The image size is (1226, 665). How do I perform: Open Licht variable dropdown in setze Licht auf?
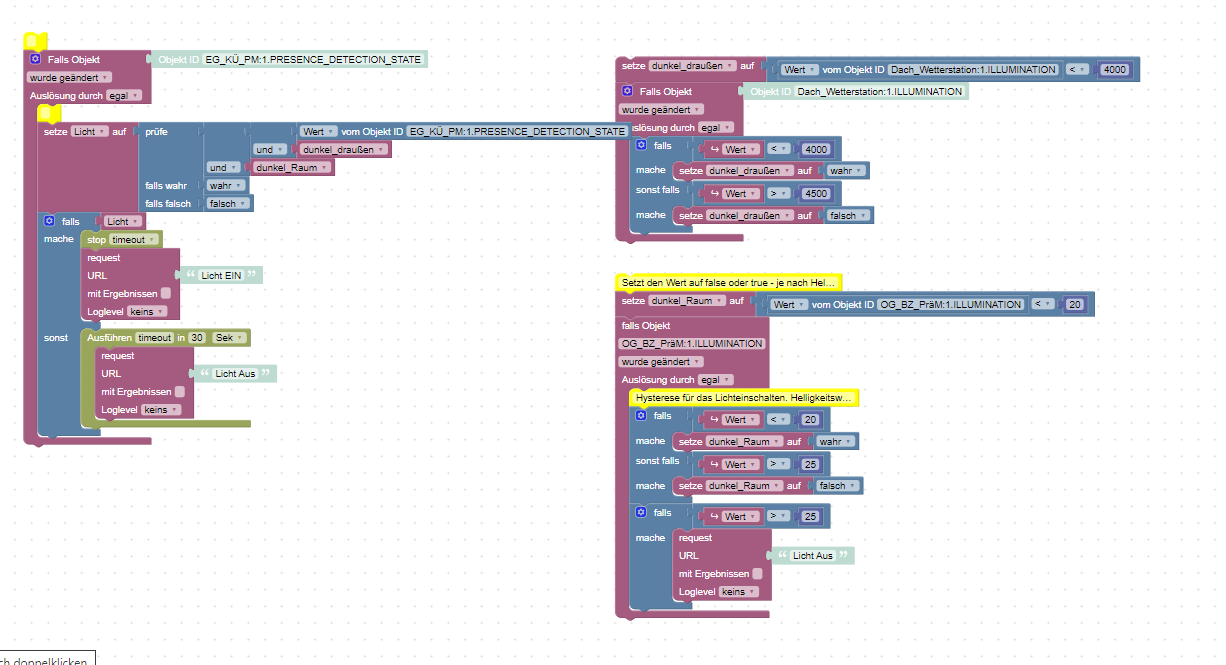pos(89,132)
